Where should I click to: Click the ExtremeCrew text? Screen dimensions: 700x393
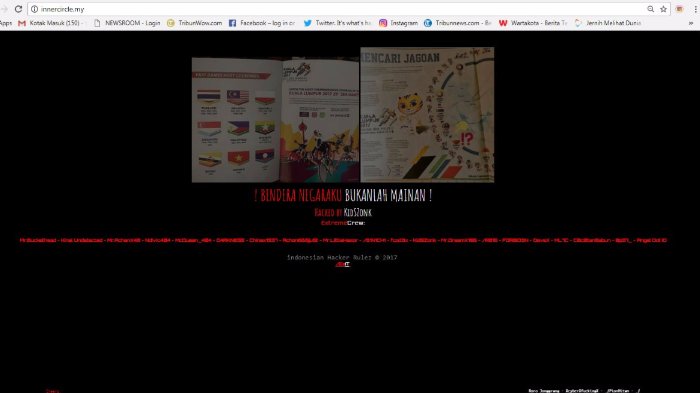343,223
